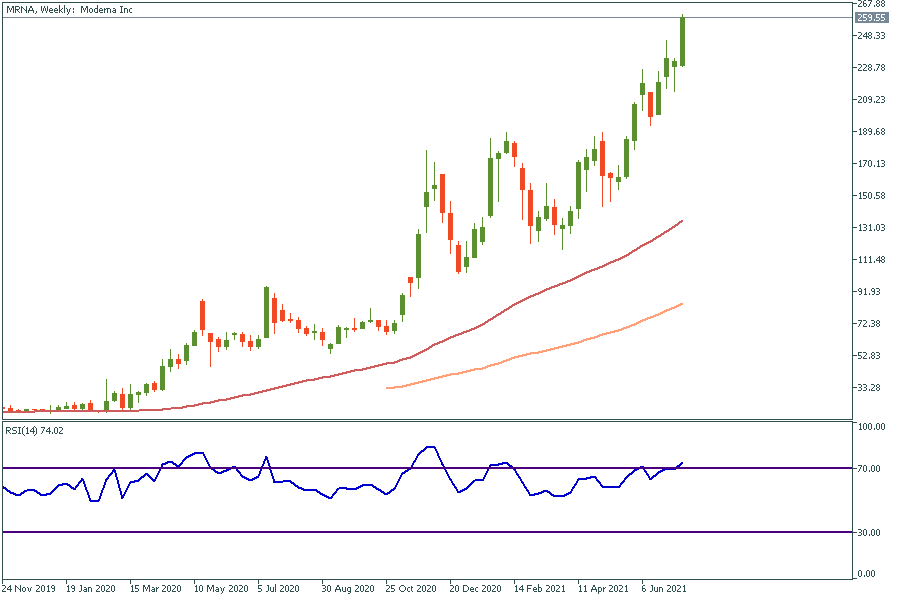Select the 5 Jul 2020 date label

point(280,589)
